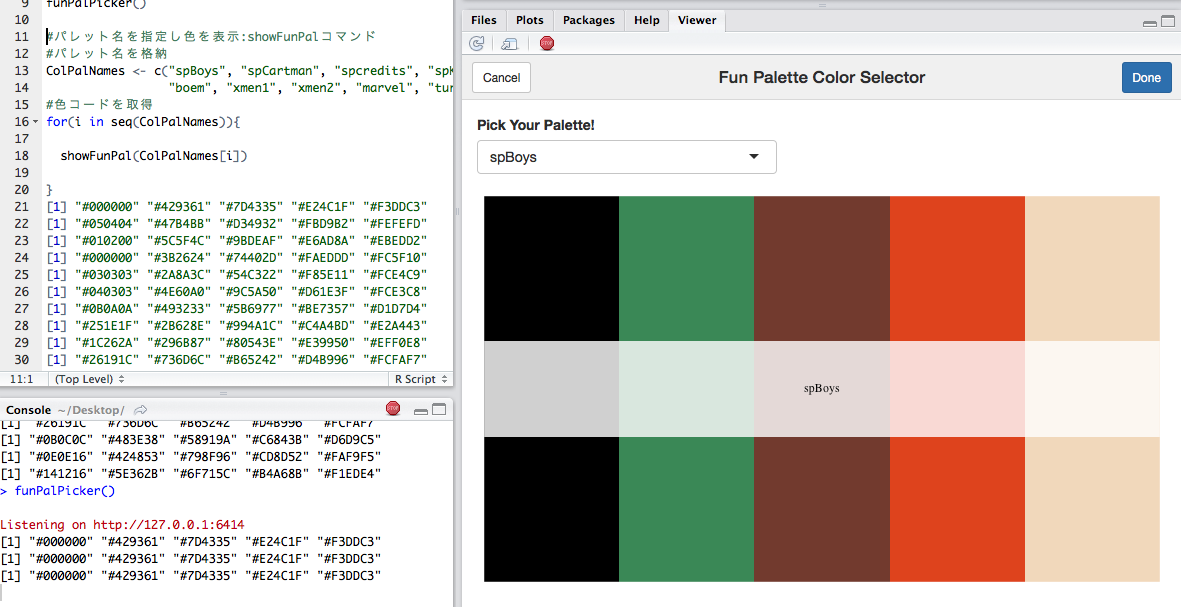Open the spBoys palette dropdown
This screenshot has height=607, width=1181.
pos(627,157)
